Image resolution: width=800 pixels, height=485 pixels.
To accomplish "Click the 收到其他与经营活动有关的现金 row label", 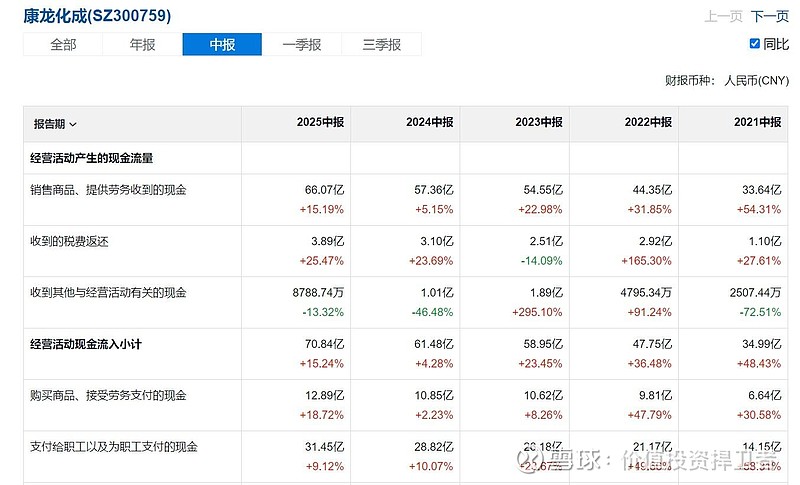I will coord(108,293).
